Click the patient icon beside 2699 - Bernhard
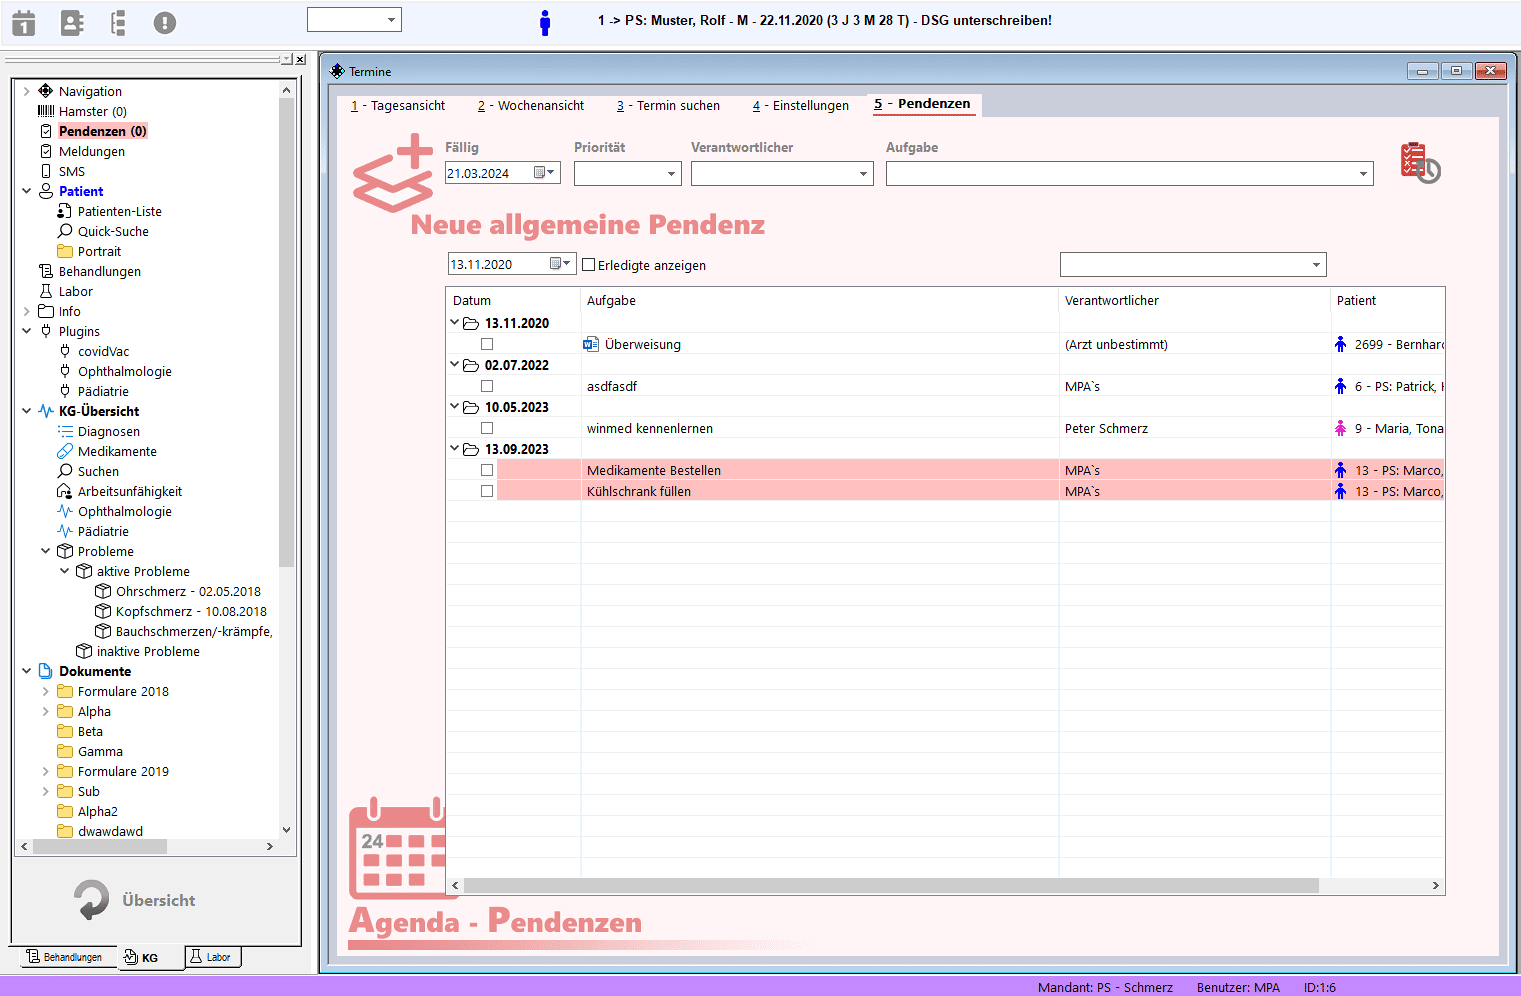Viewport: 1521px width, 996px height. tap(1340, 344)
